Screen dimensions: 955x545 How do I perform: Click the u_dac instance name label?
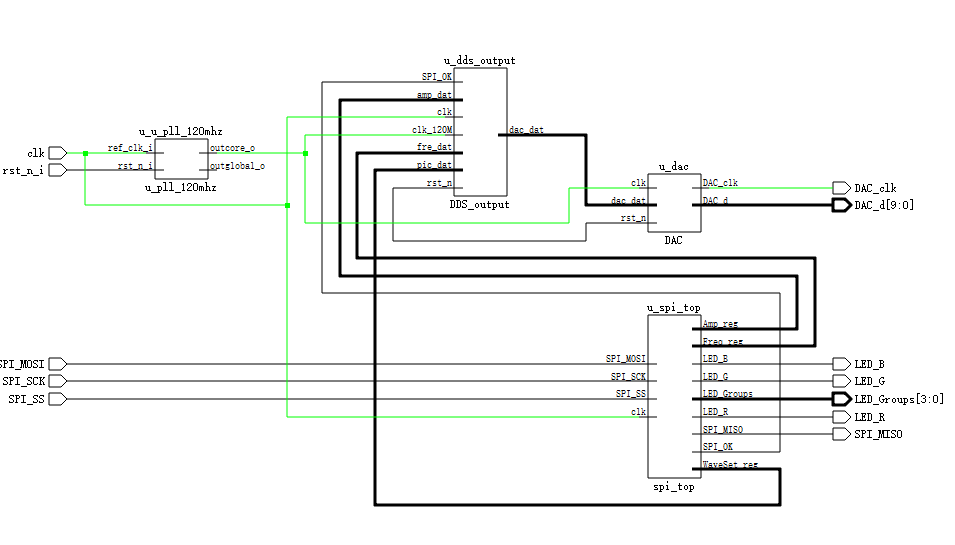click(674, 167)
